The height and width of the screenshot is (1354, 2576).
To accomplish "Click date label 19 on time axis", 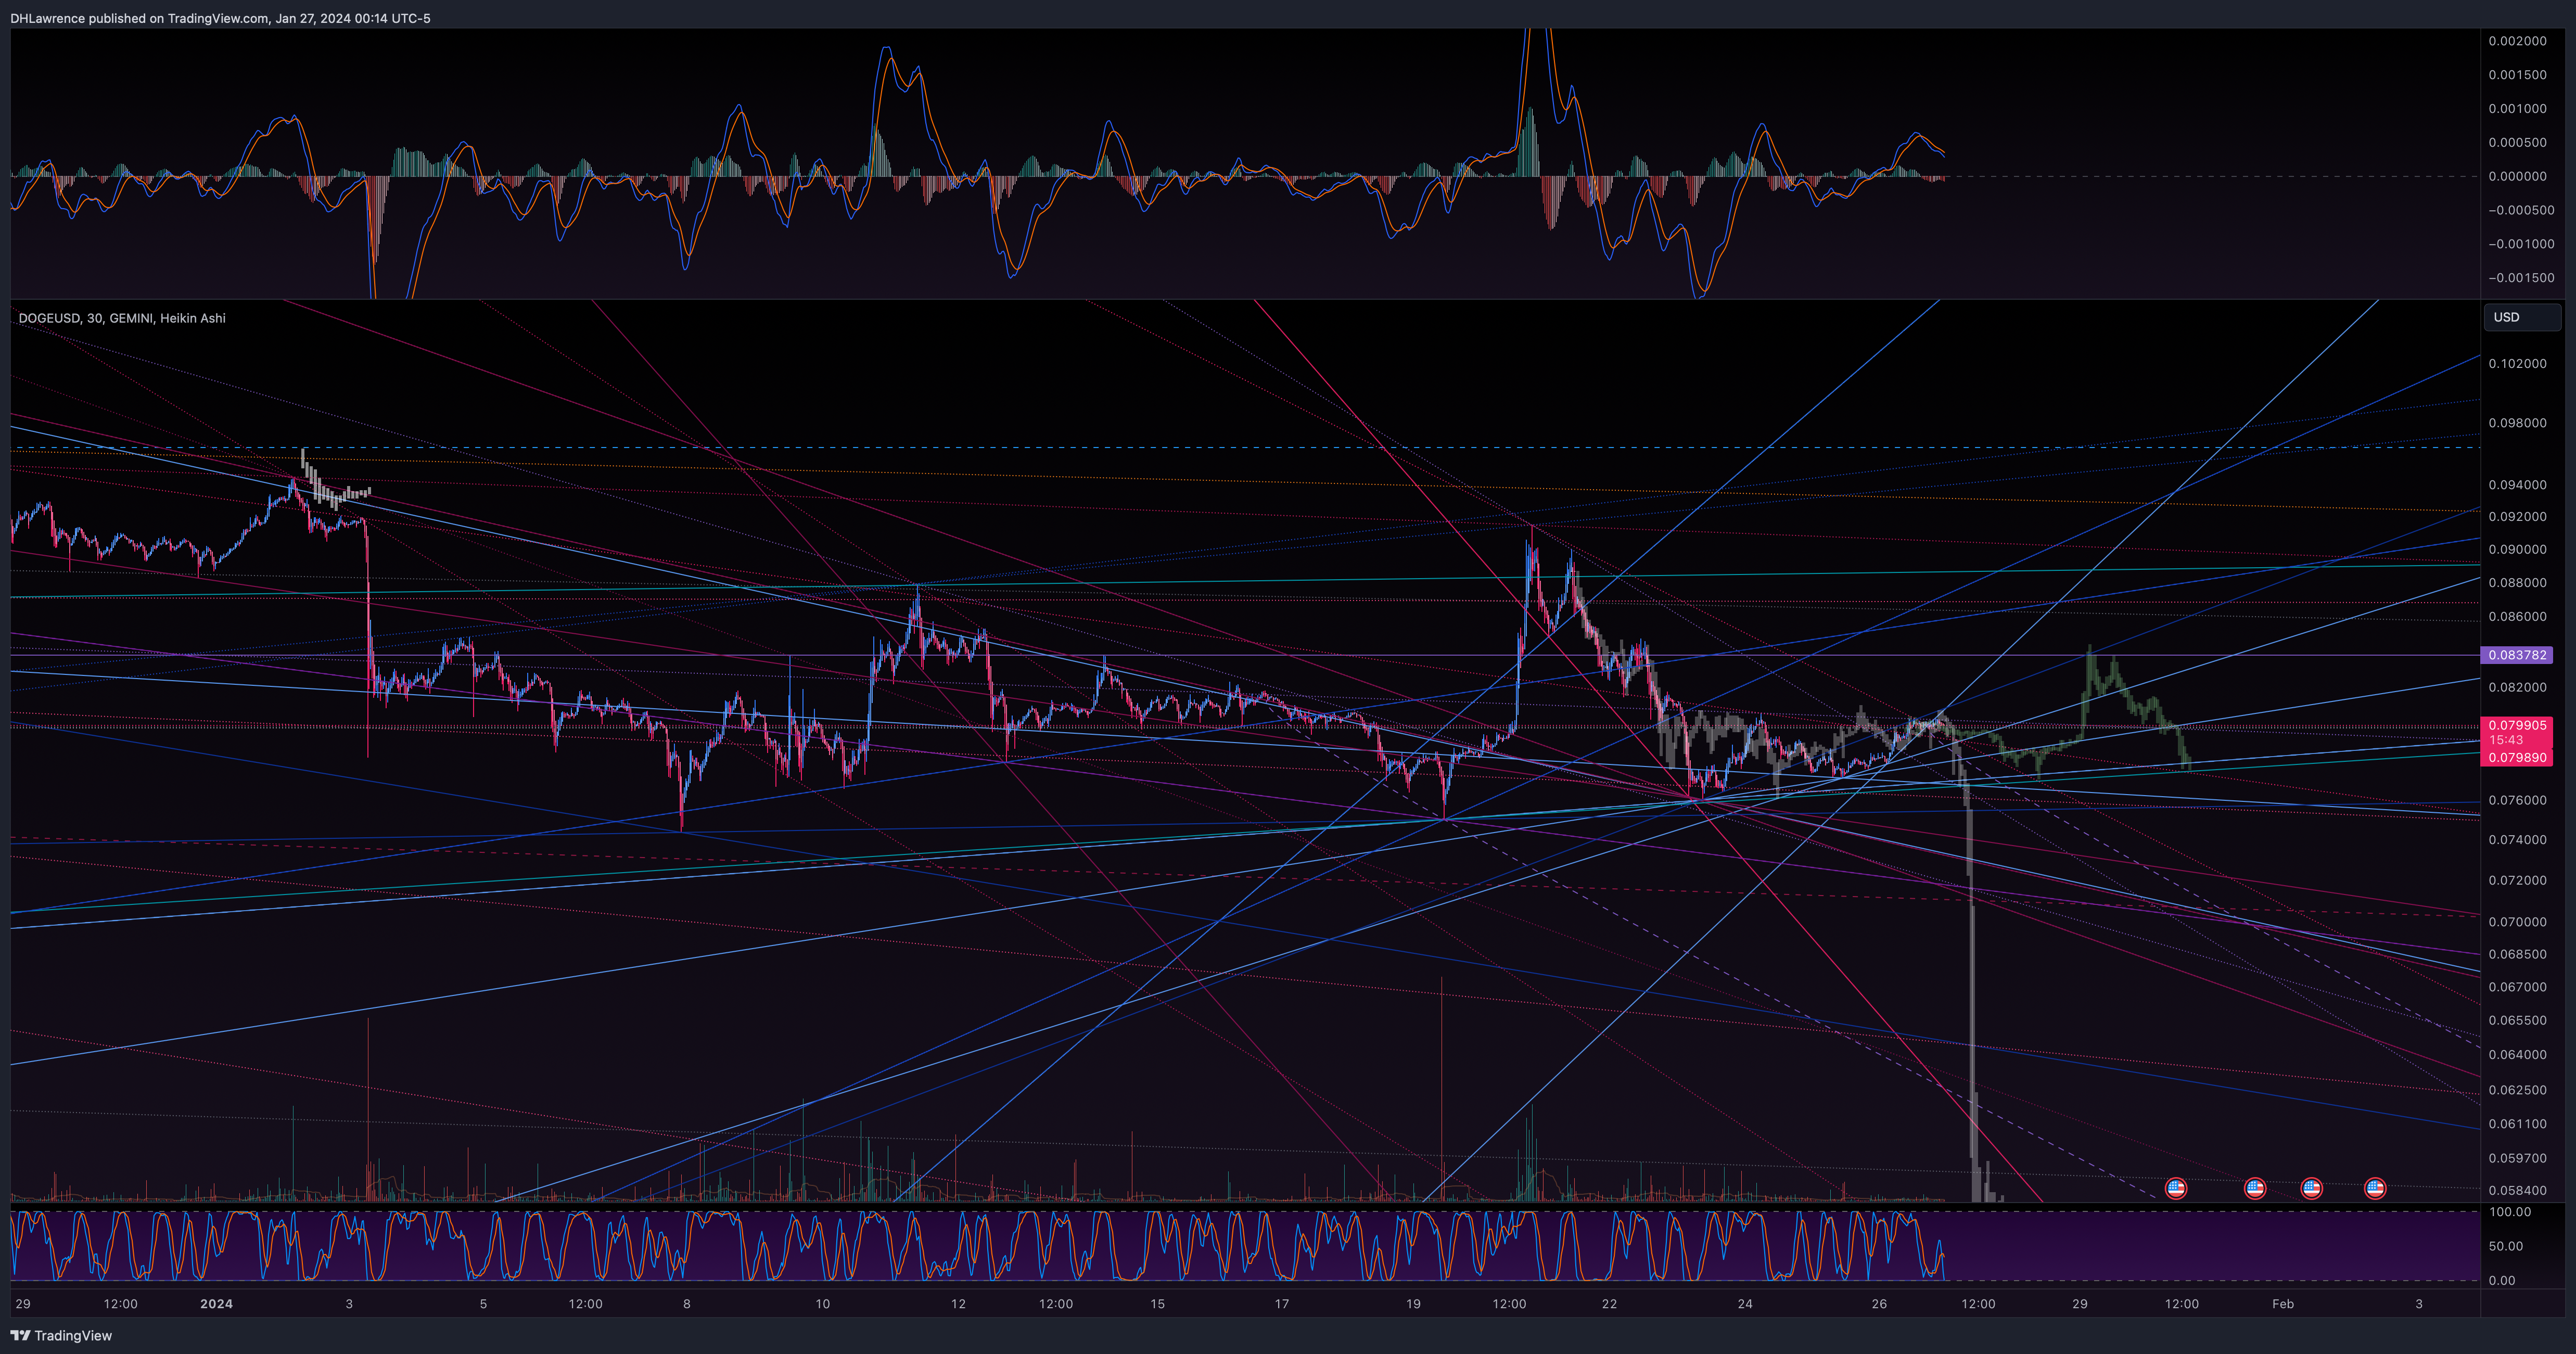I will 1413,1304.
